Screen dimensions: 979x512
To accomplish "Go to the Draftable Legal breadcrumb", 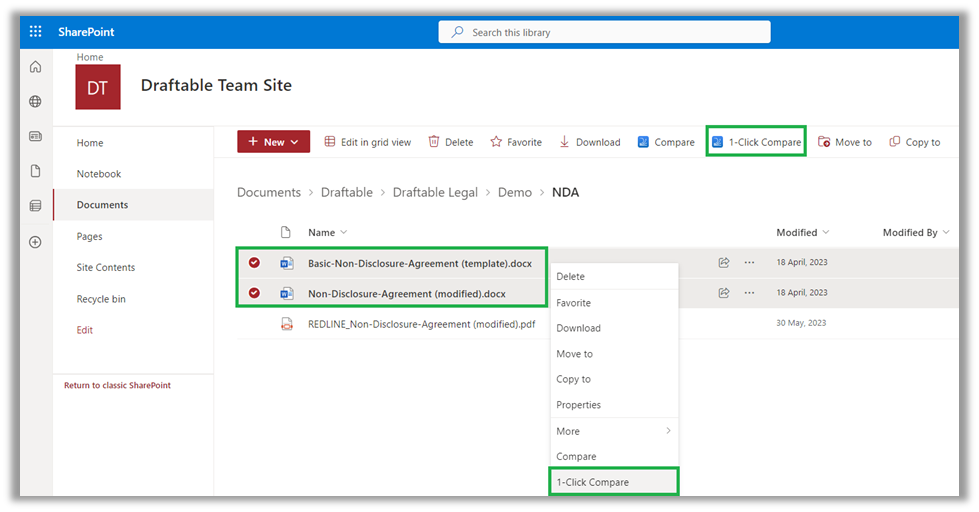I will point(435,192).
